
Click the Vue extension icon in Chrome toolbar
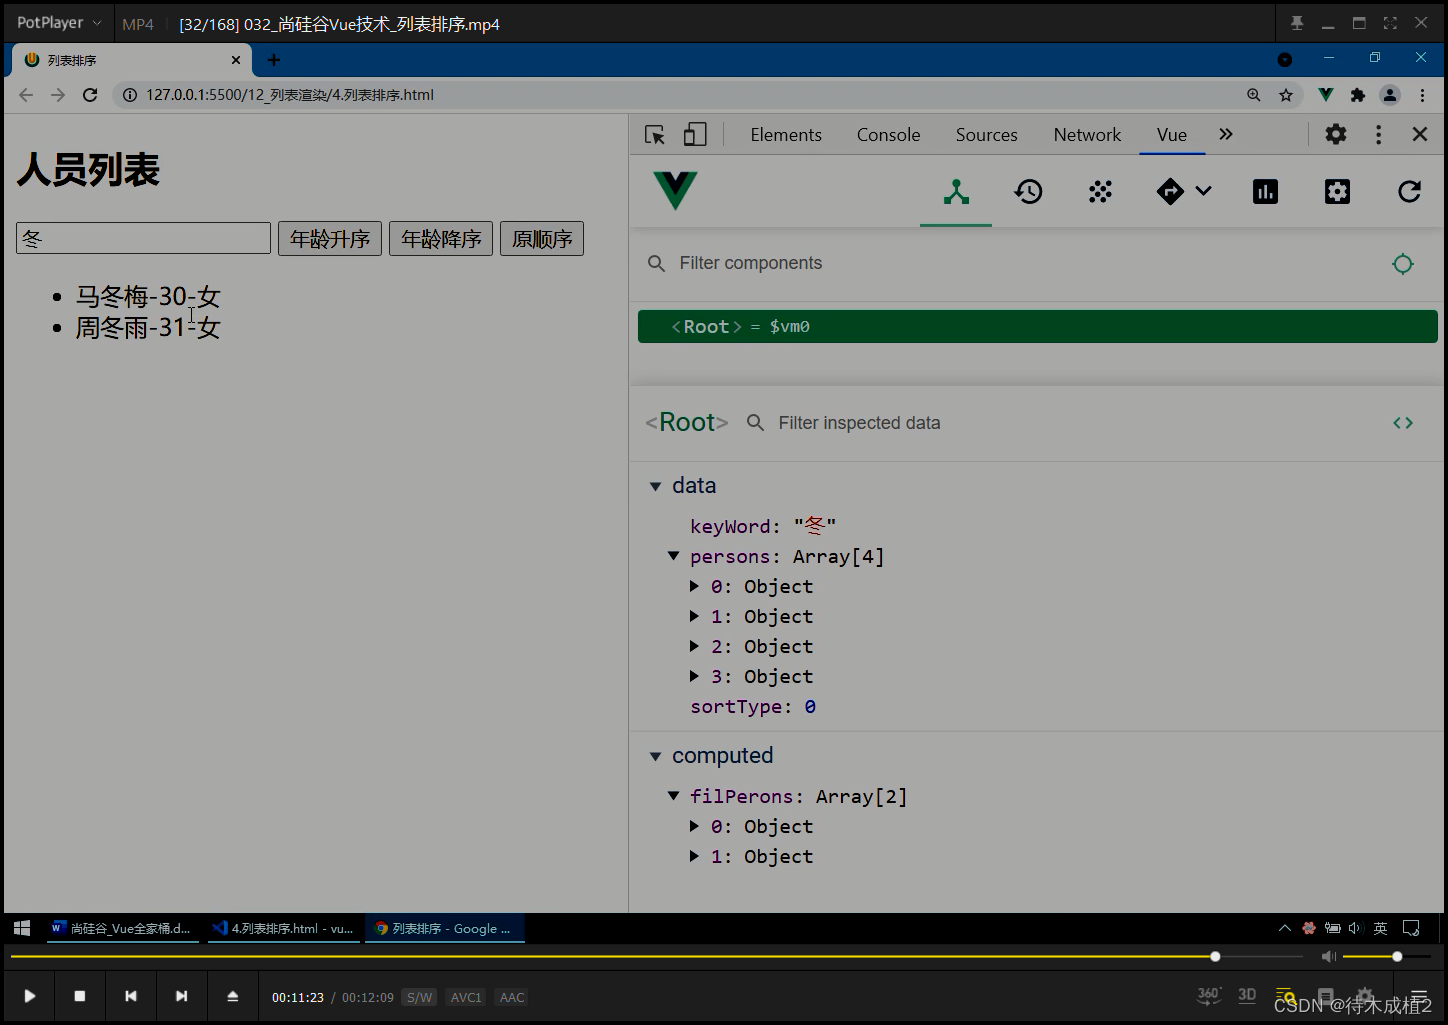point(1326,95)
